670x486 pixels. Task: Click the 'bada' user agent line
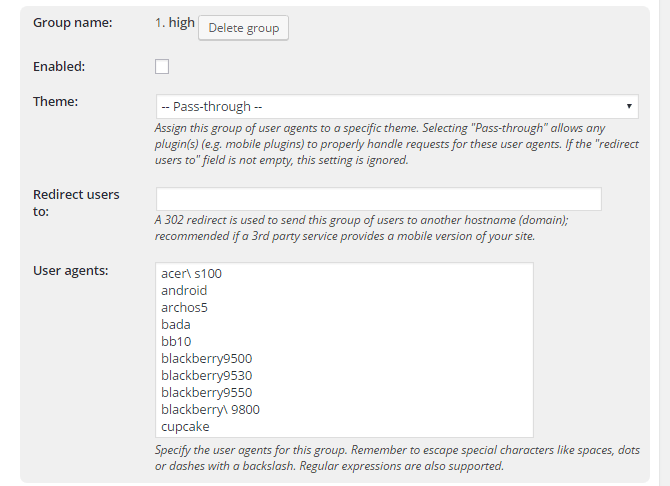point(176,325)
